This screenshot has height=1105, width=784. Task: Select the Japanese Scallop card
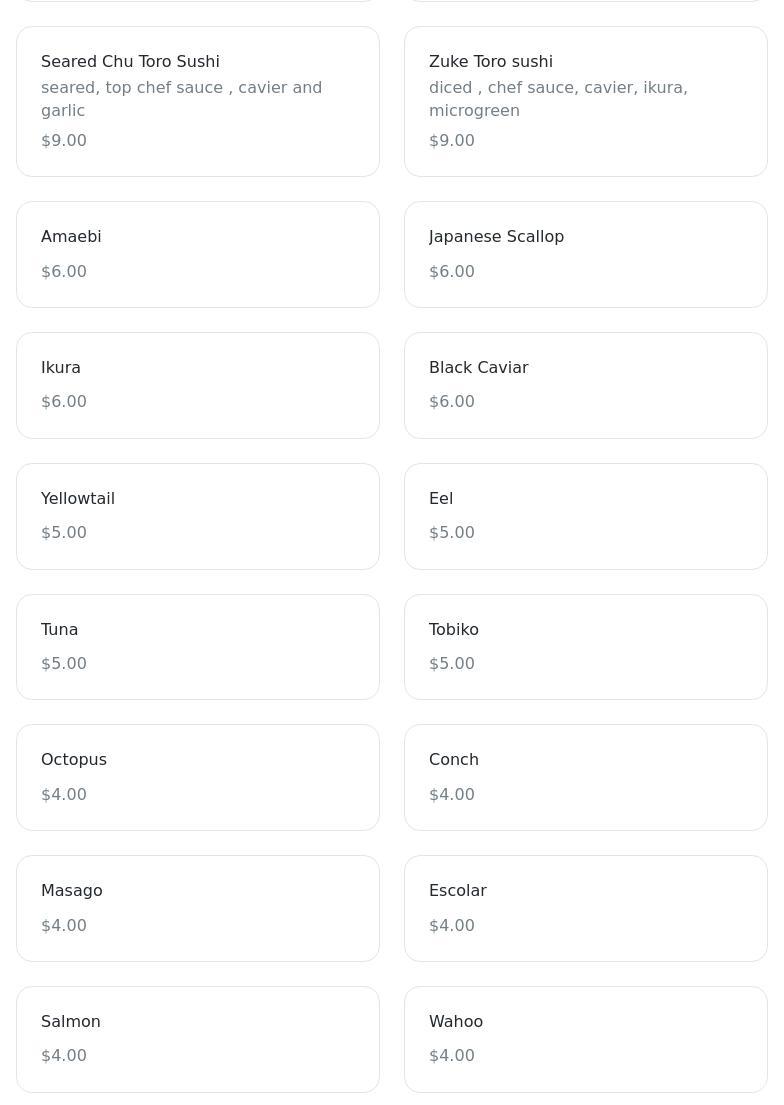pyautogui.click(x=585, y=254)
